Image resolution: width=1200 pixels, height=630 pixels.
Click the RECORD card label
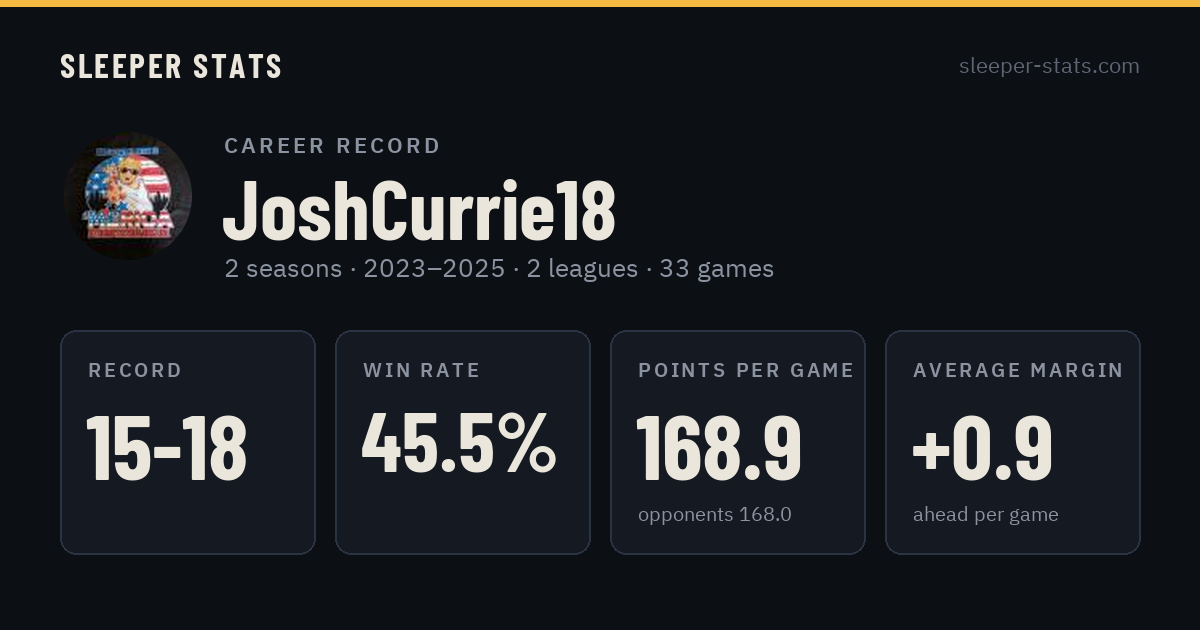(x=135, y=370)
